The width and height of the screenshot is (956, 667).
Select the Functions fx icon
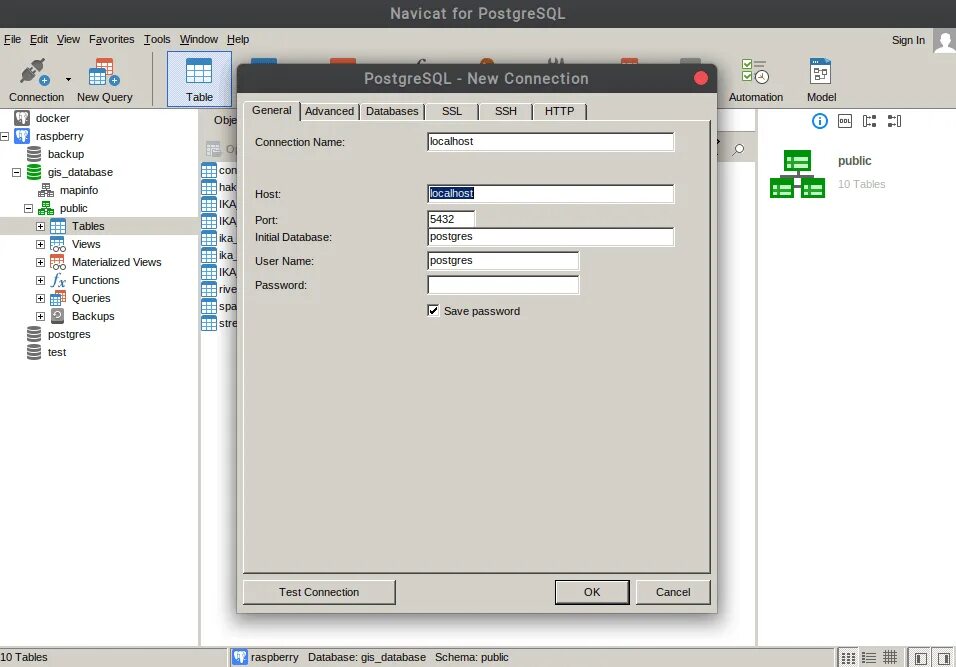click(58, 280)
